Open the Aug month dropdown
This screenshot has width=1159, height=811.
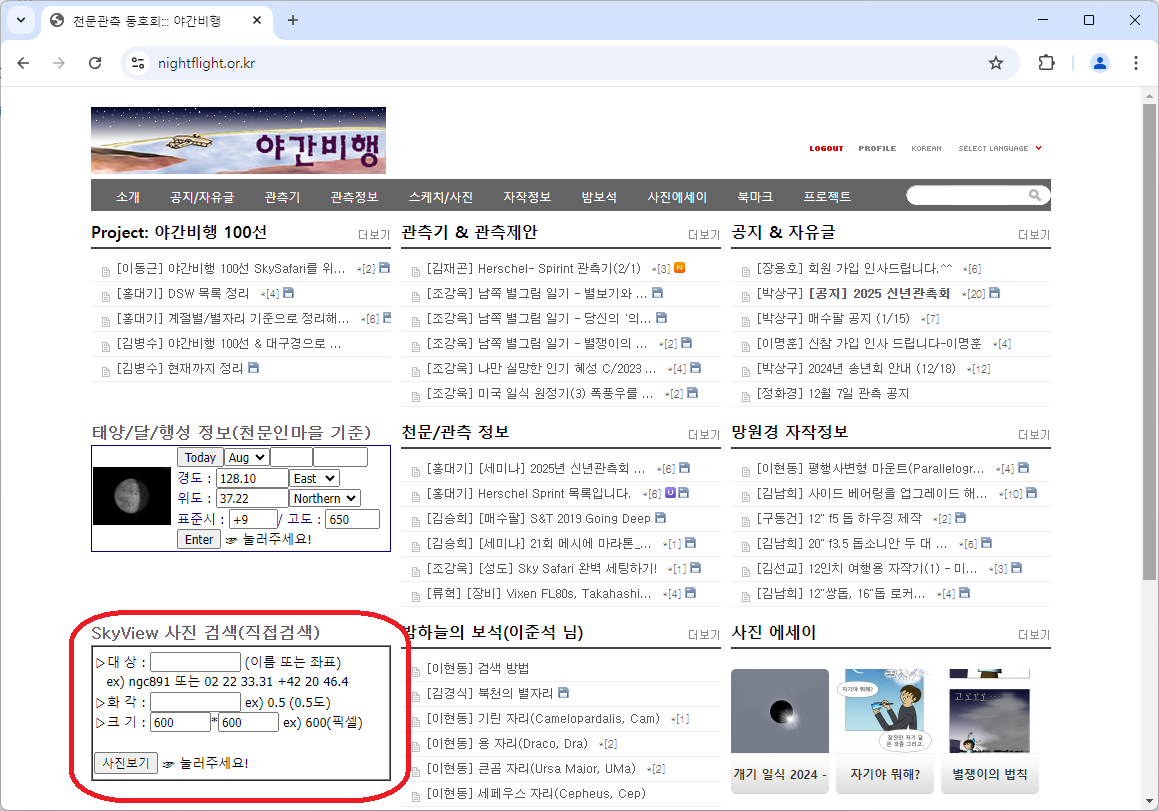pos(246,457)
